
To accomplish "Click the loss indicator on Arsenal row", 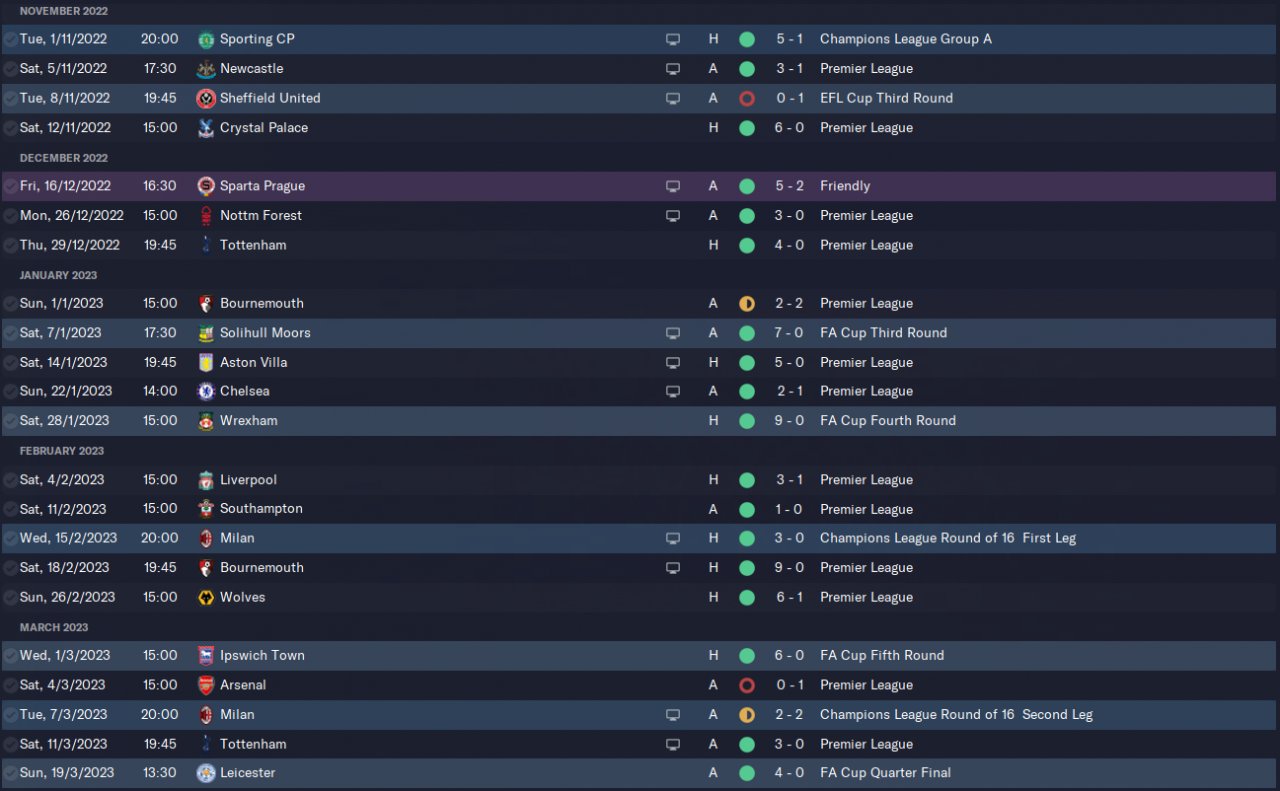I will (x=747, y=685).
